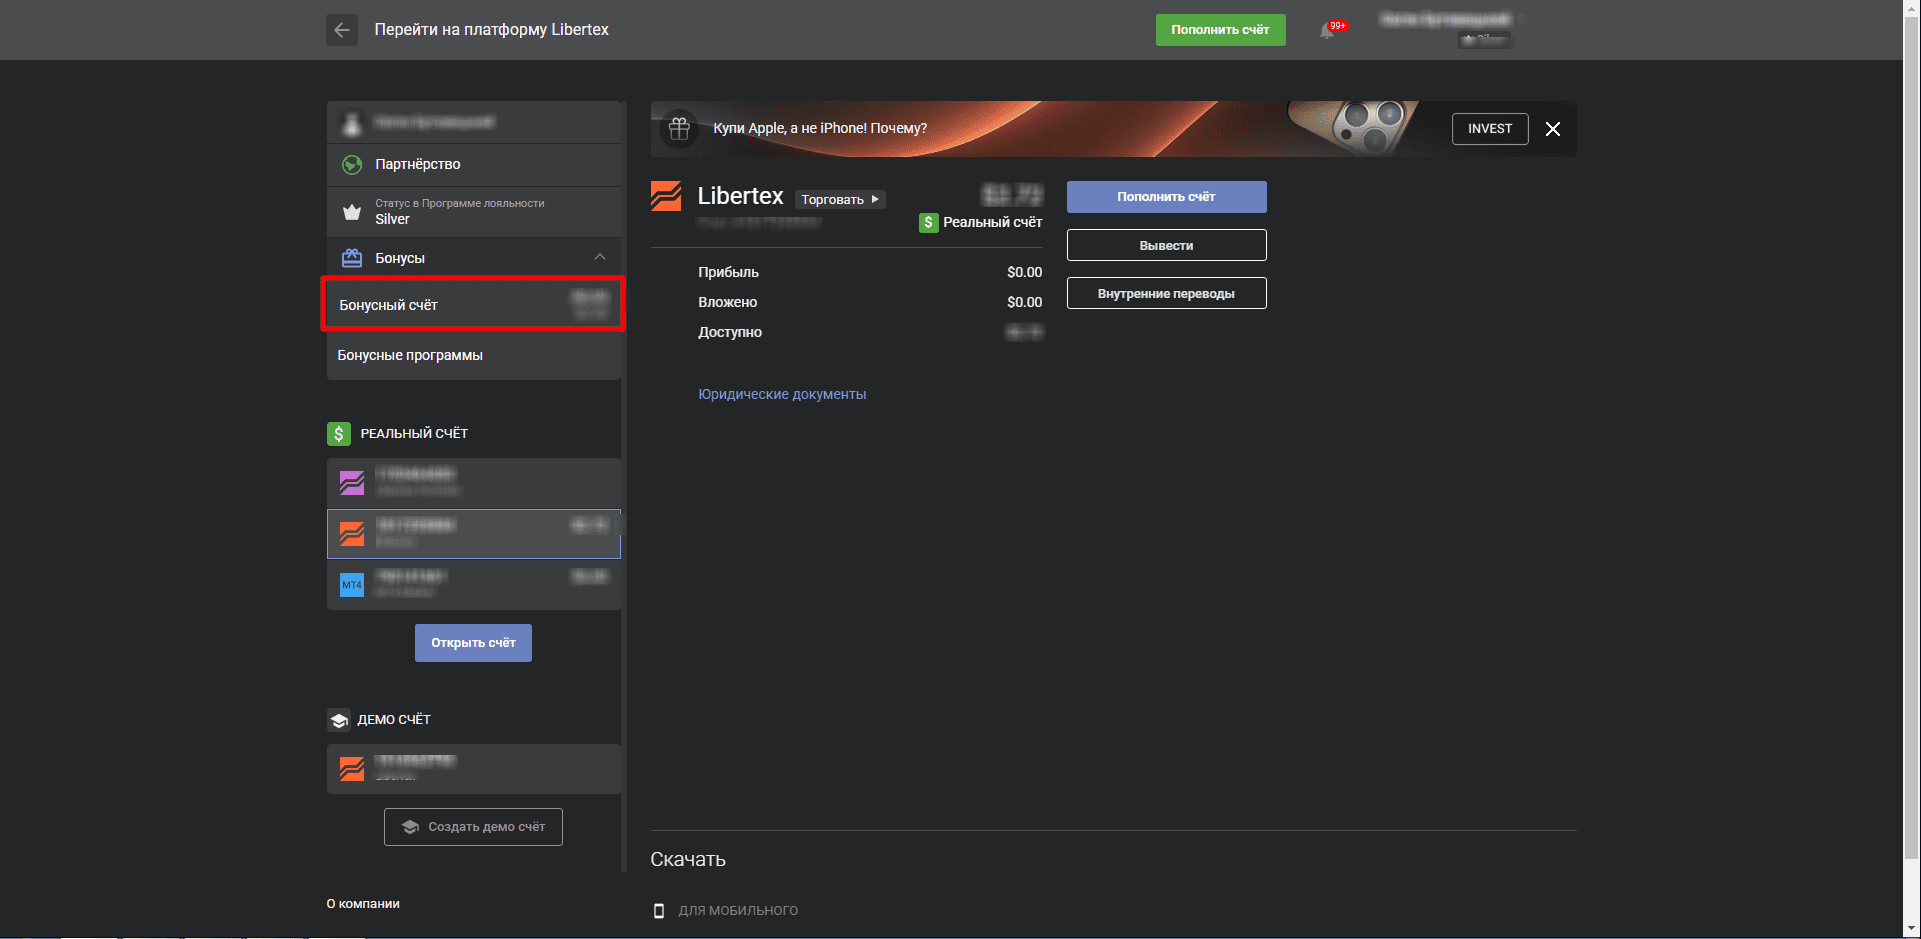Click the Вывести button

pyautogui.click(x=1166, y=245)
